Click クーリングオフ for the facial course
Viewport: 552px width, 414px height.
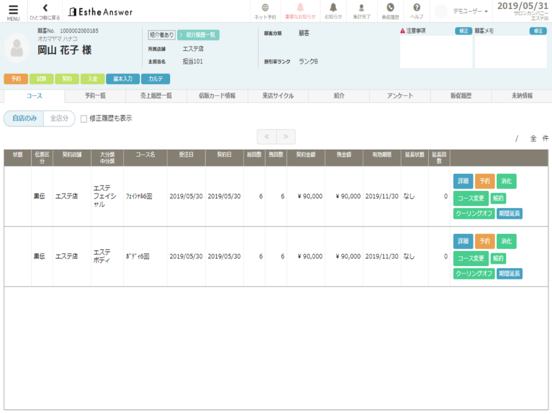click(x=474, y=213)
